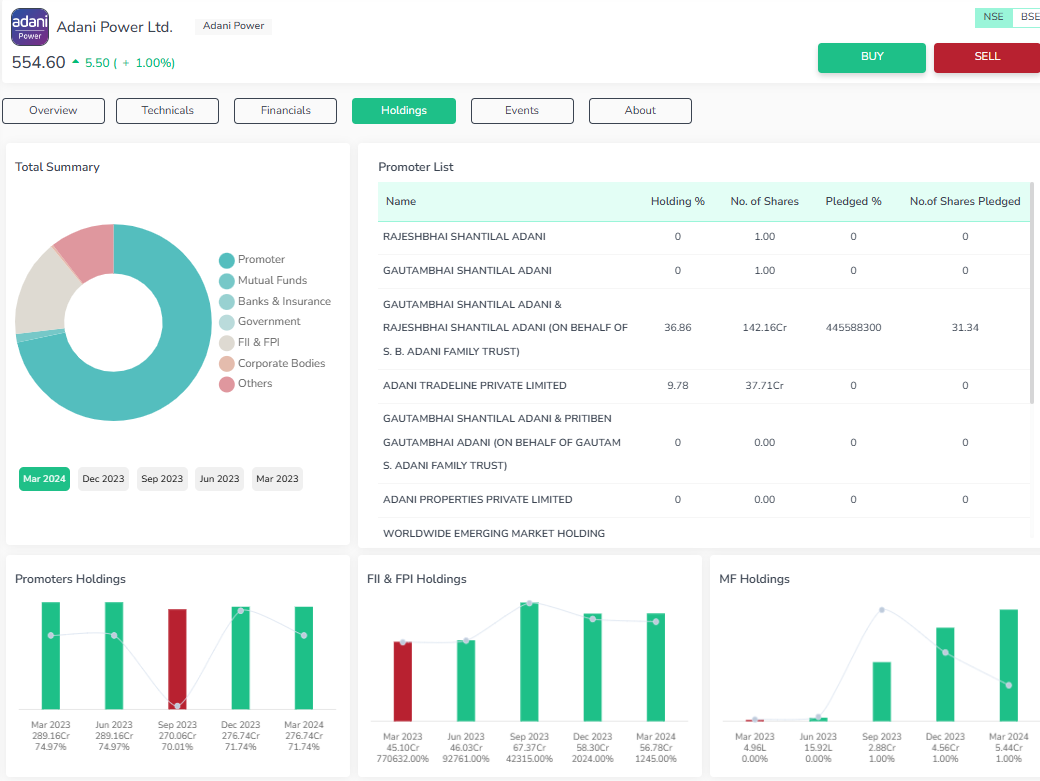Click the red SELL button

(x=987, y=57)
